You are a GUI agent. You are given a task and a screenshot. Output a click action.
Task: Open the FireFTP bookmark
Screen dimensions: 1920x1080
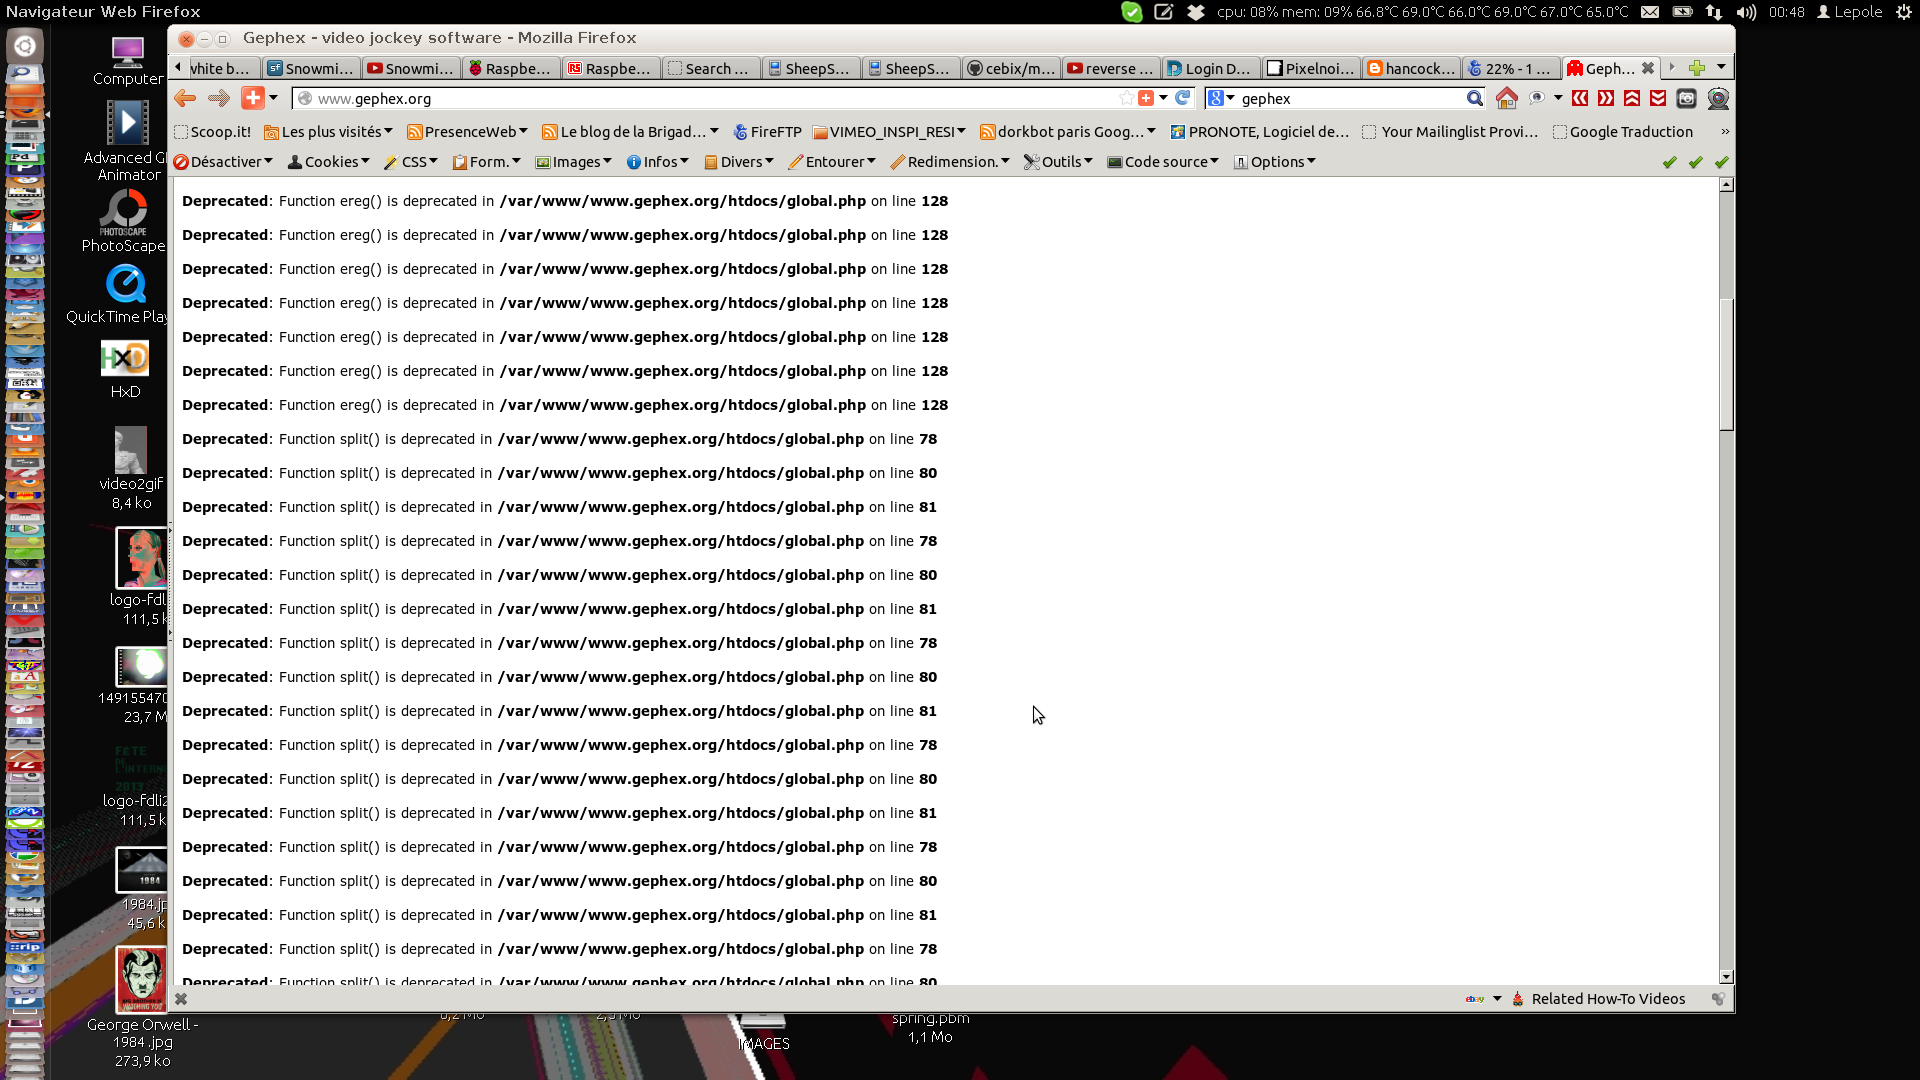[767, 132]
